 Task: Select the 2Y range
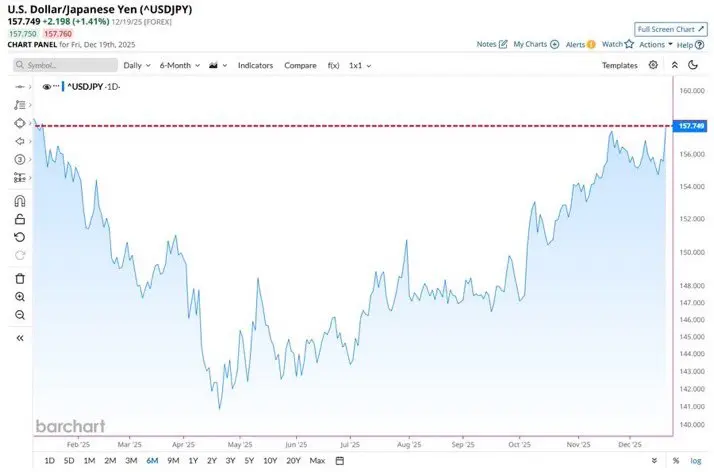click(x=212, y=461)
